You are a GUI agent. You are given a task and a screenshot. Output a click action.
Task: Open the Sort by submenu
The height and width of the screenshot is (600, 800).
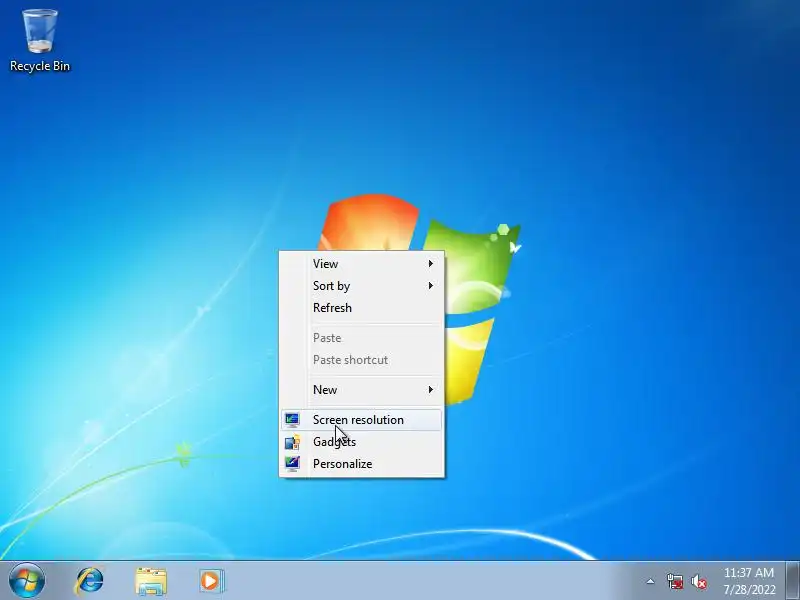tap(361, 286)
